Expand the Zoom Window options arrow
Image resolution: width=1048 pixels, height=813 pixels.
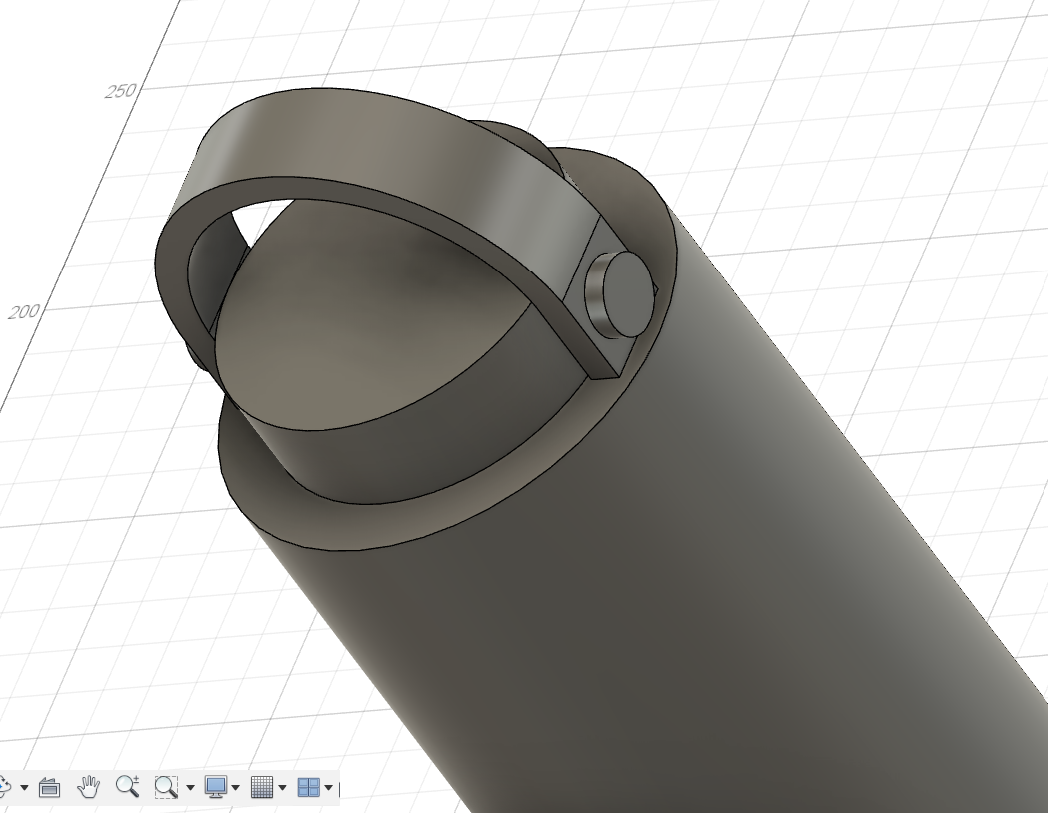[188, 788]
